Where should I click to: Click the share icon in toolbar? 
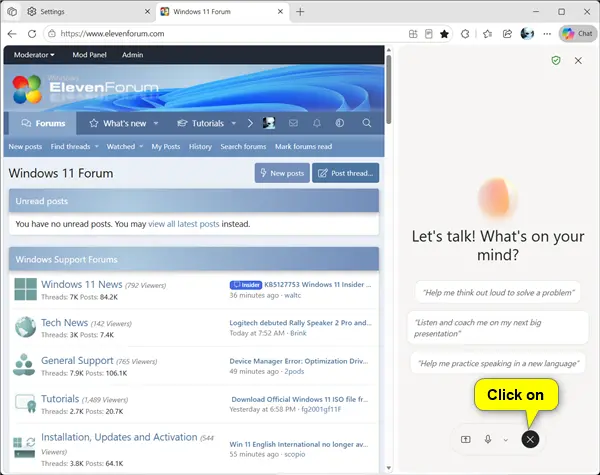click(507, 34)
